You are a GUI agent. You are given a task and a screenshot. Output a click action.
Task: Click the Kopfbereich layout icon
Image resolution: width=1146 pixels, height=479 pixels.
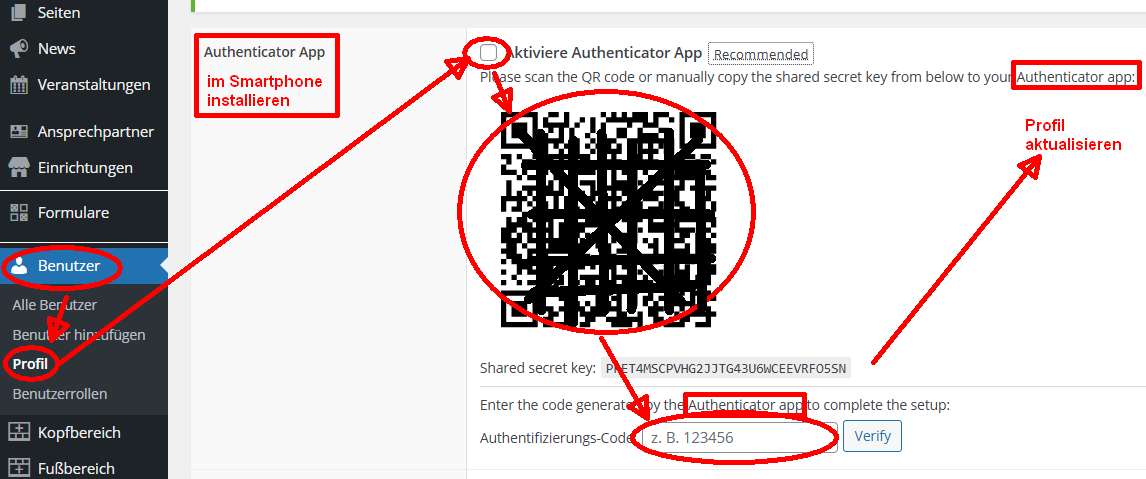tap(19, 432)
